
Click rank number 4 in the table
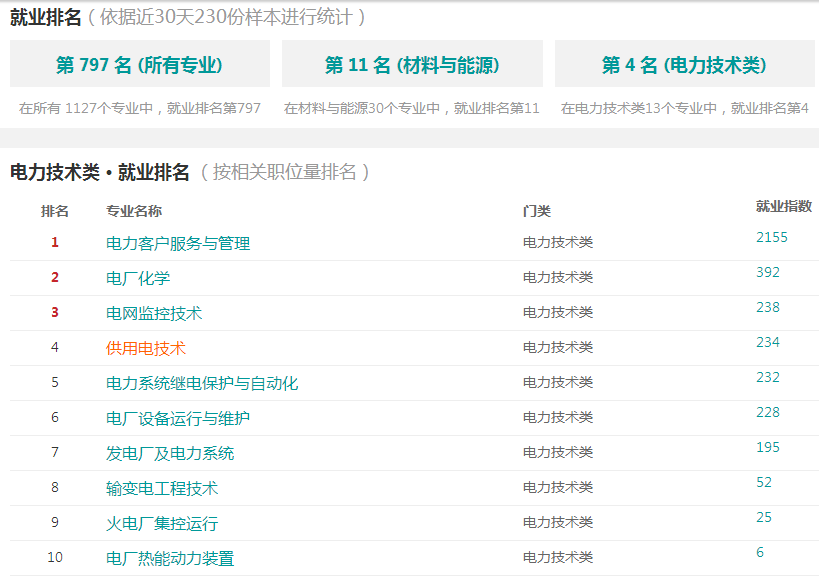pos(55,347)
